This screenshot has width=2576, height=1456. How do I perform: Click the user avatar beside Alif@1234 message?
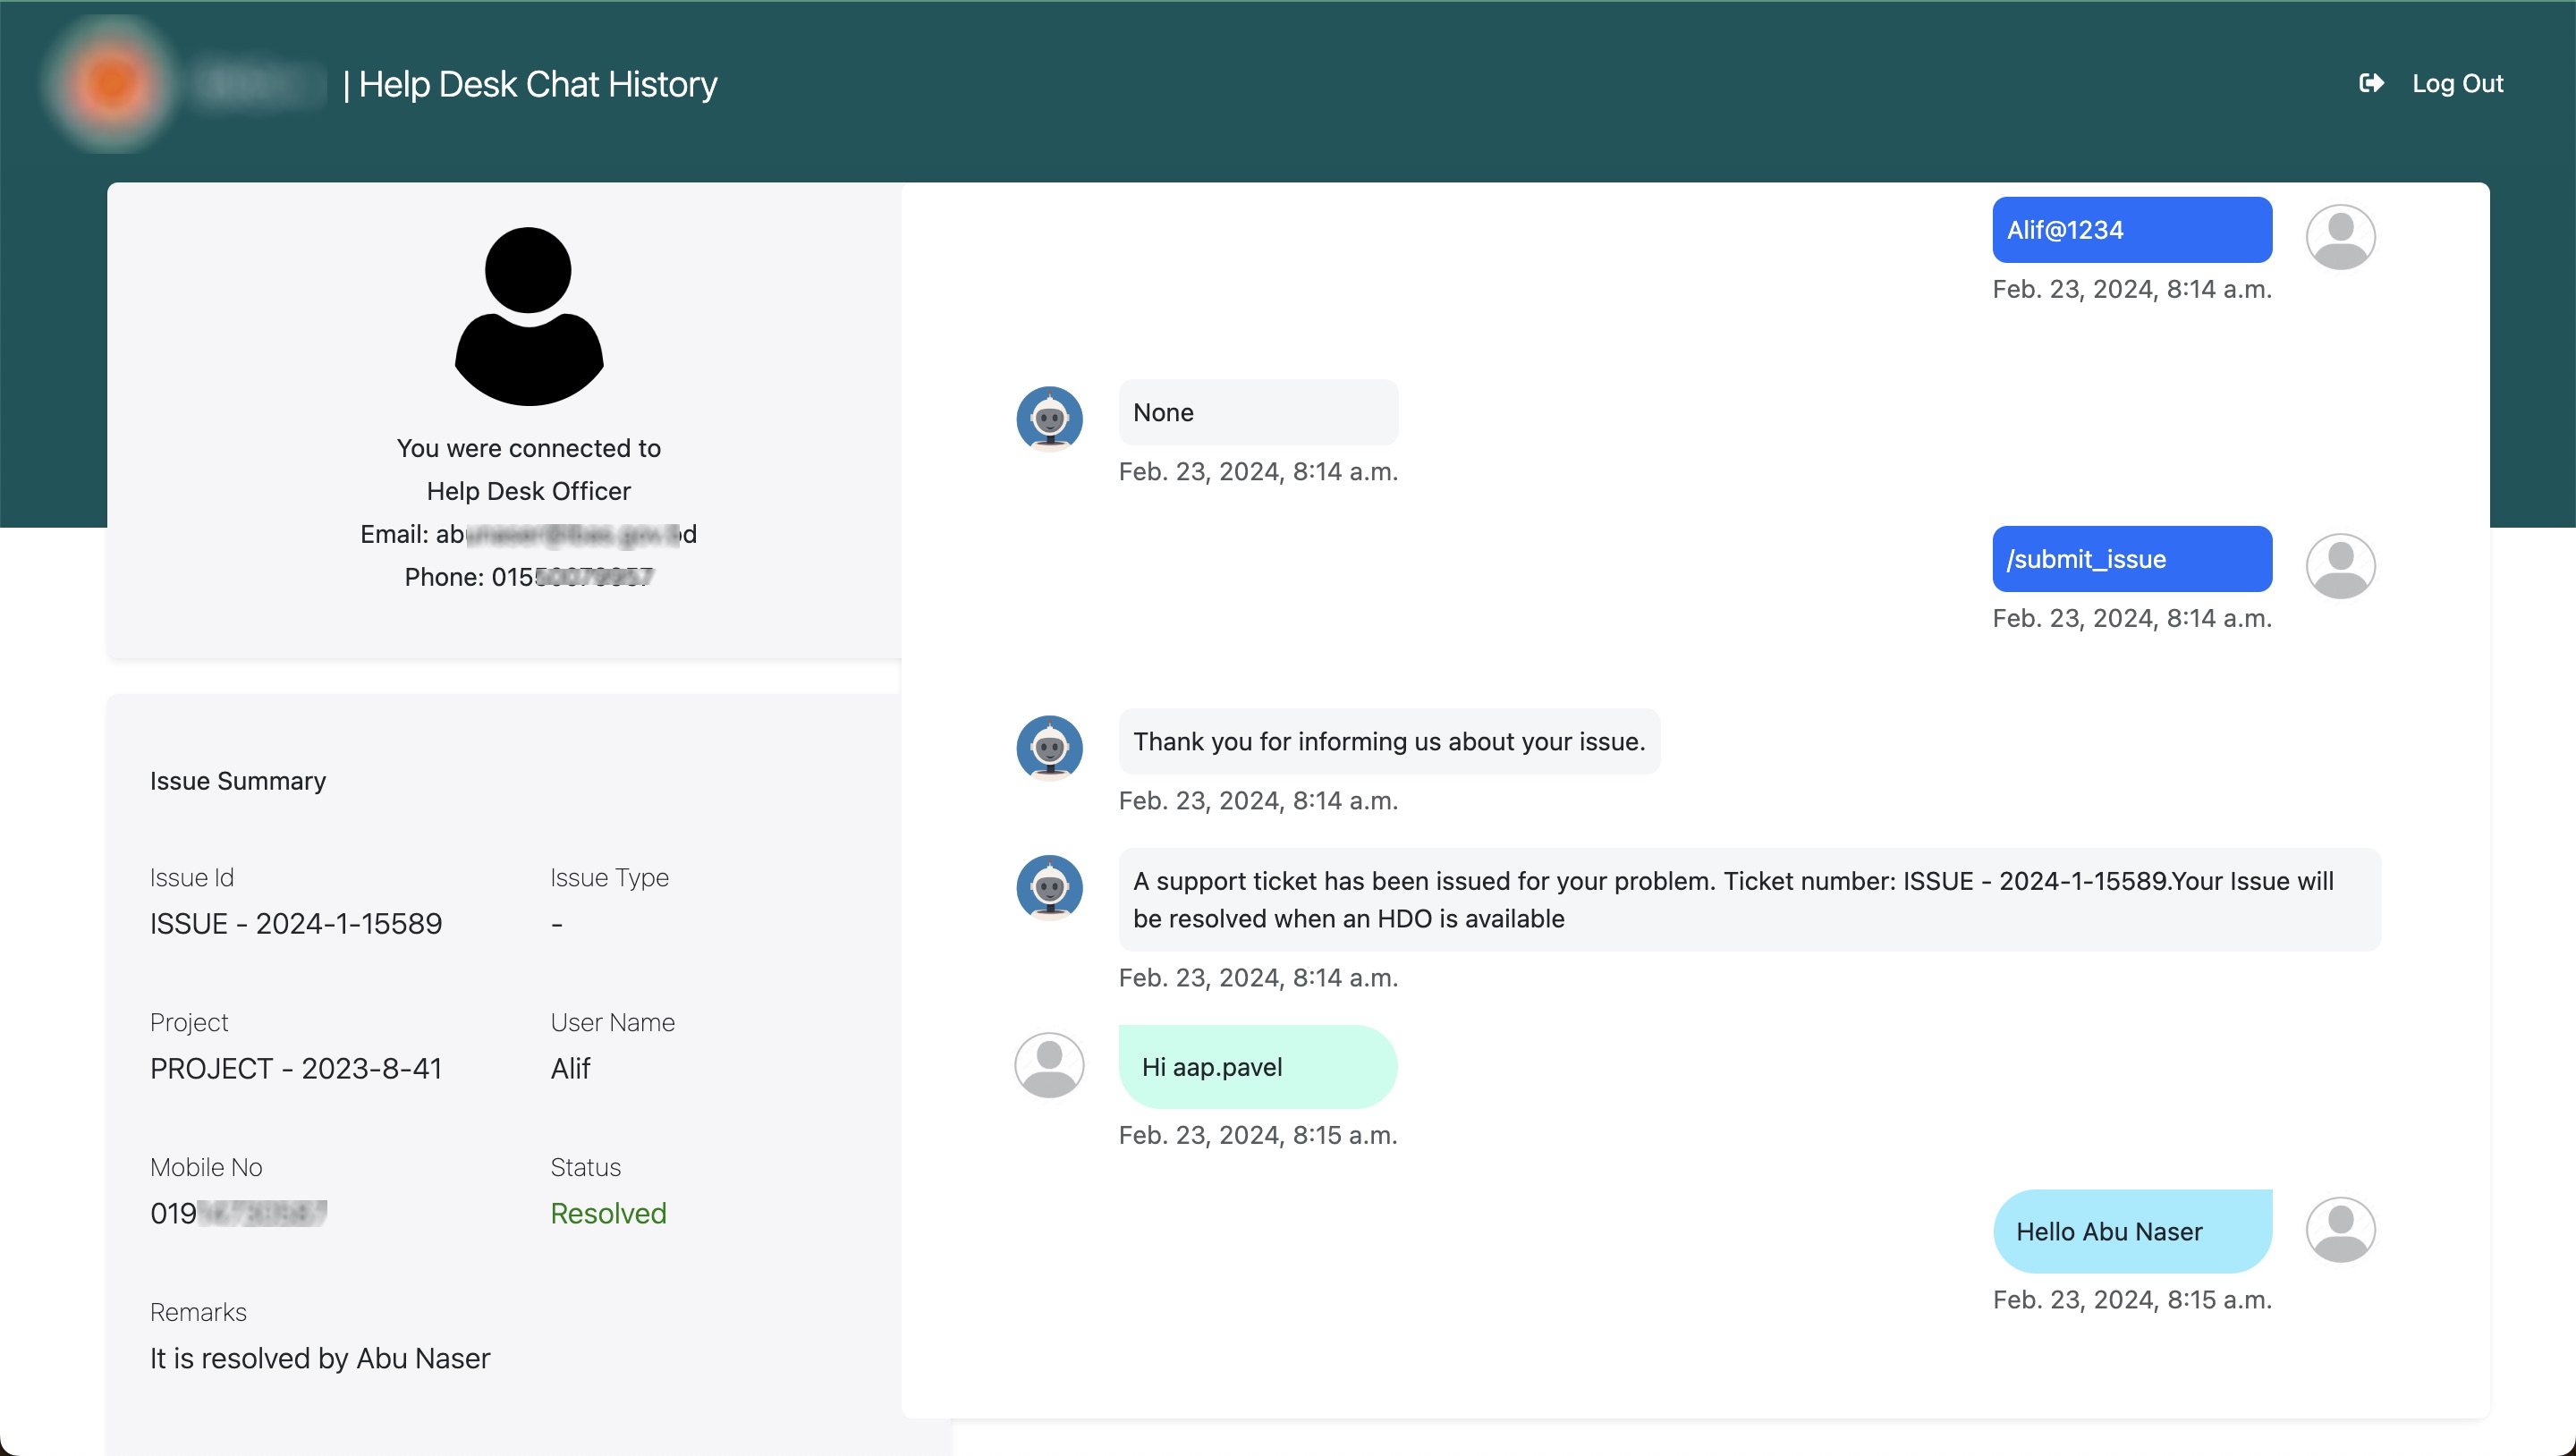tap(2340, 237)
